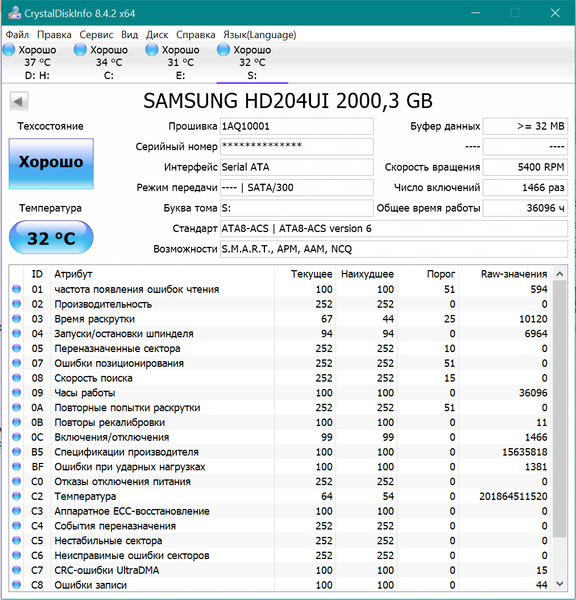The height and width of the screenshot is (600, 576).
Task: Click raw value 15635818
Action: click(525, 452)
